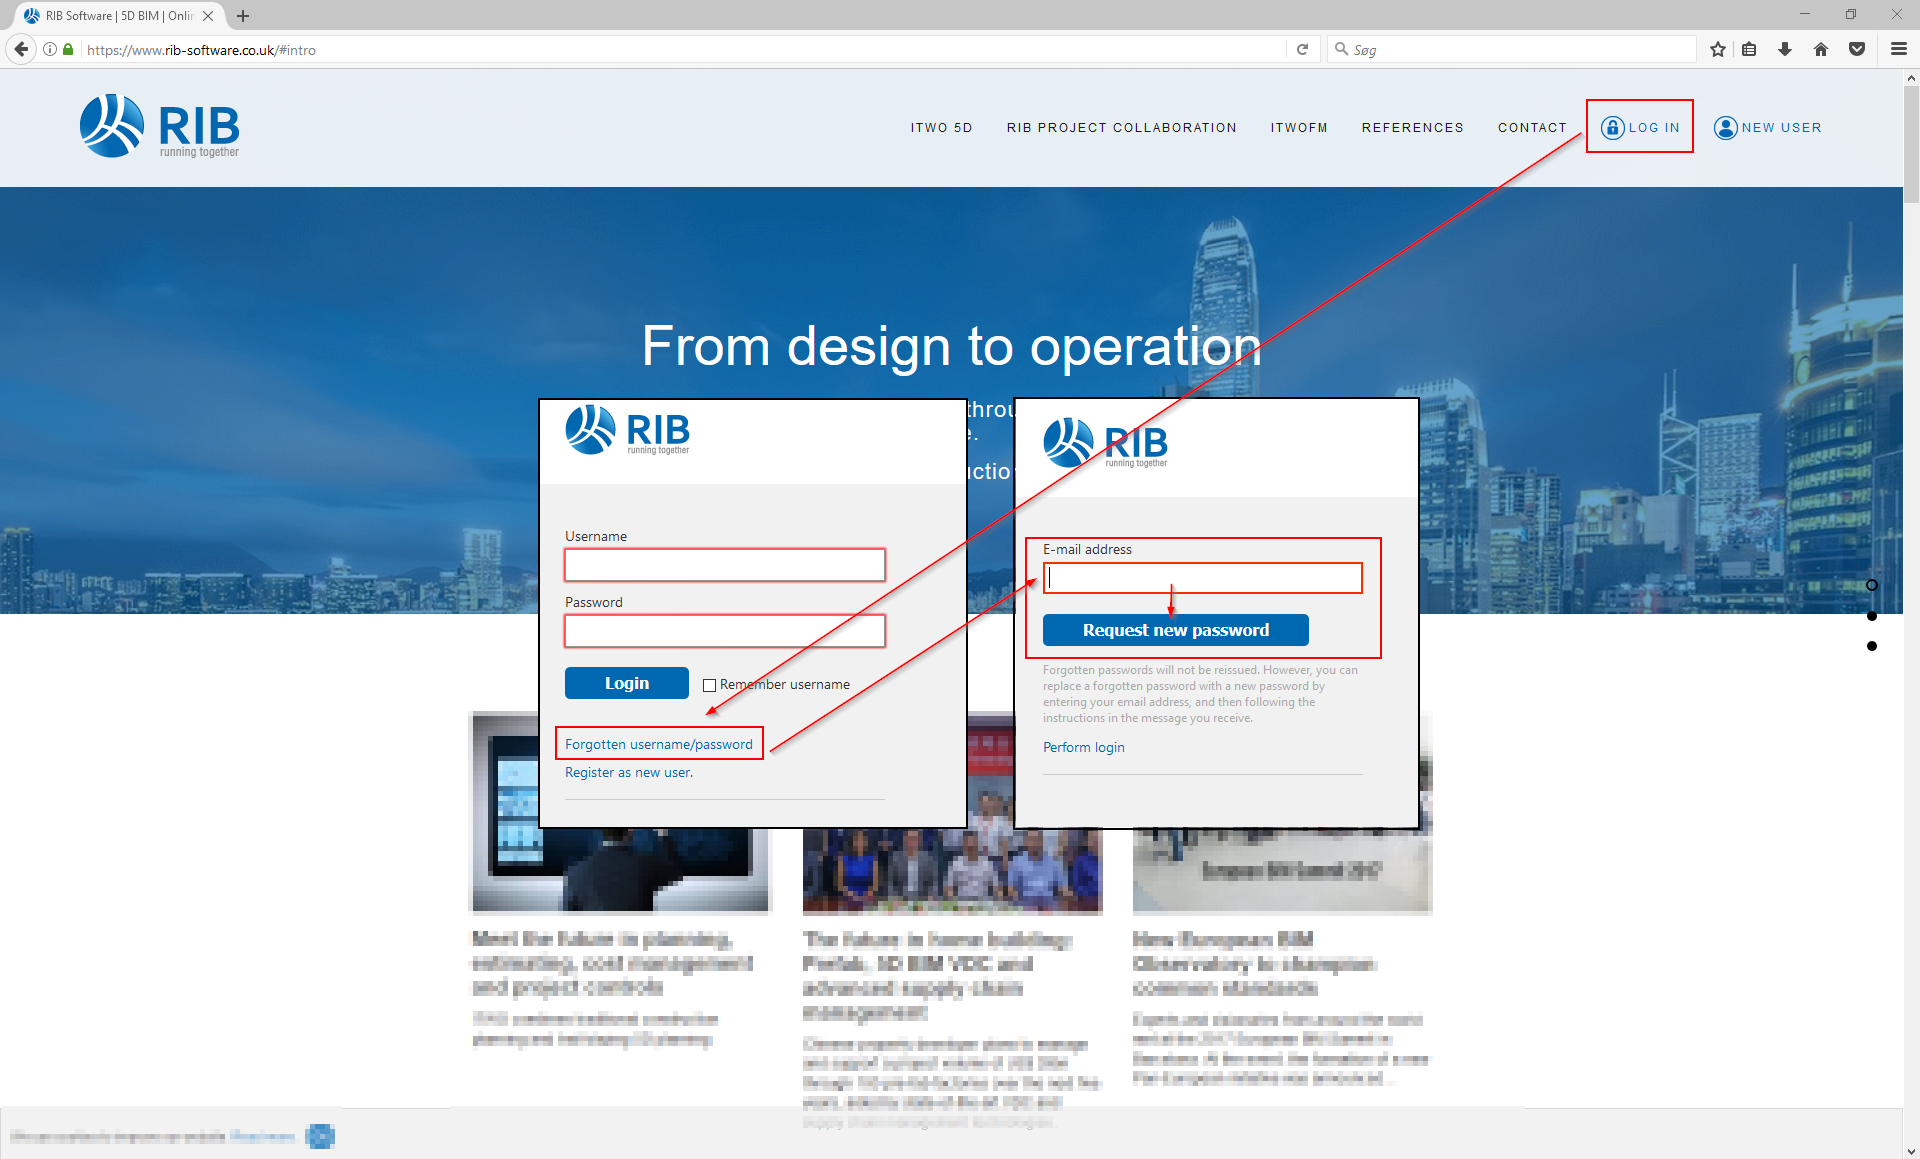Open the downloads arrow icon
The image size is (1920, 1159).
[x=1785, y=49]
